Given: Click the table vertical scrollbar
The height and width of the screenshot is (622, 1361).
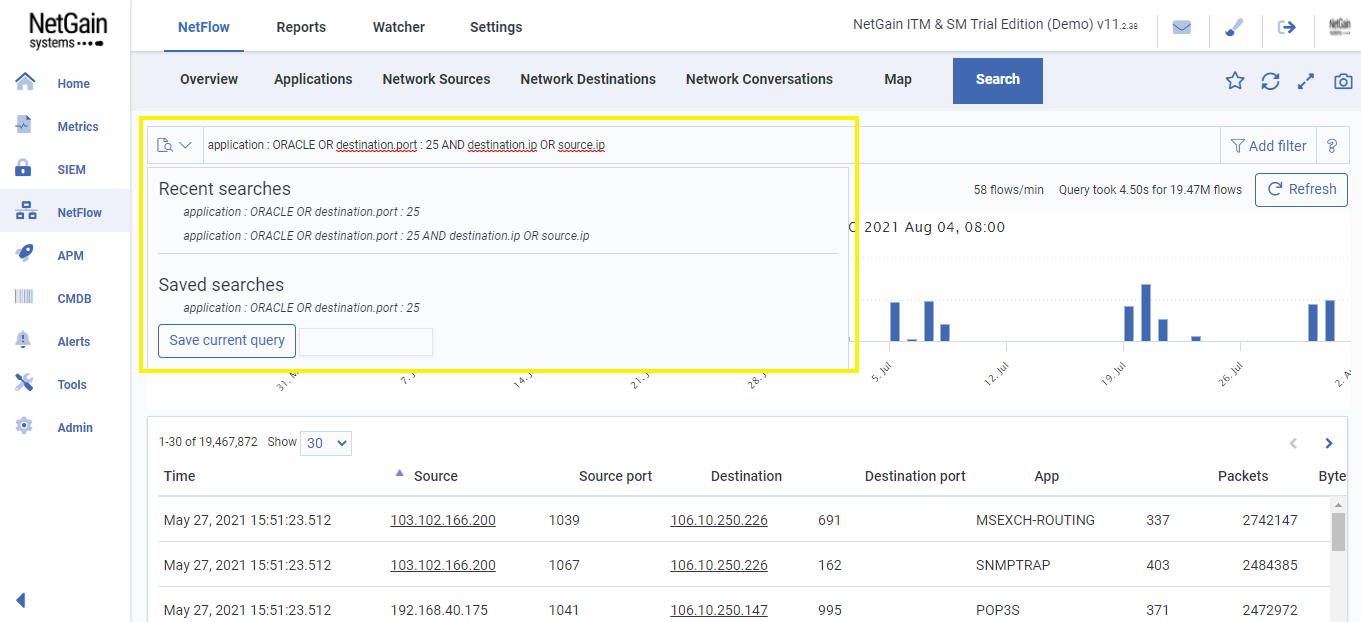Looking at the screenshot, I should [1338, 532].
